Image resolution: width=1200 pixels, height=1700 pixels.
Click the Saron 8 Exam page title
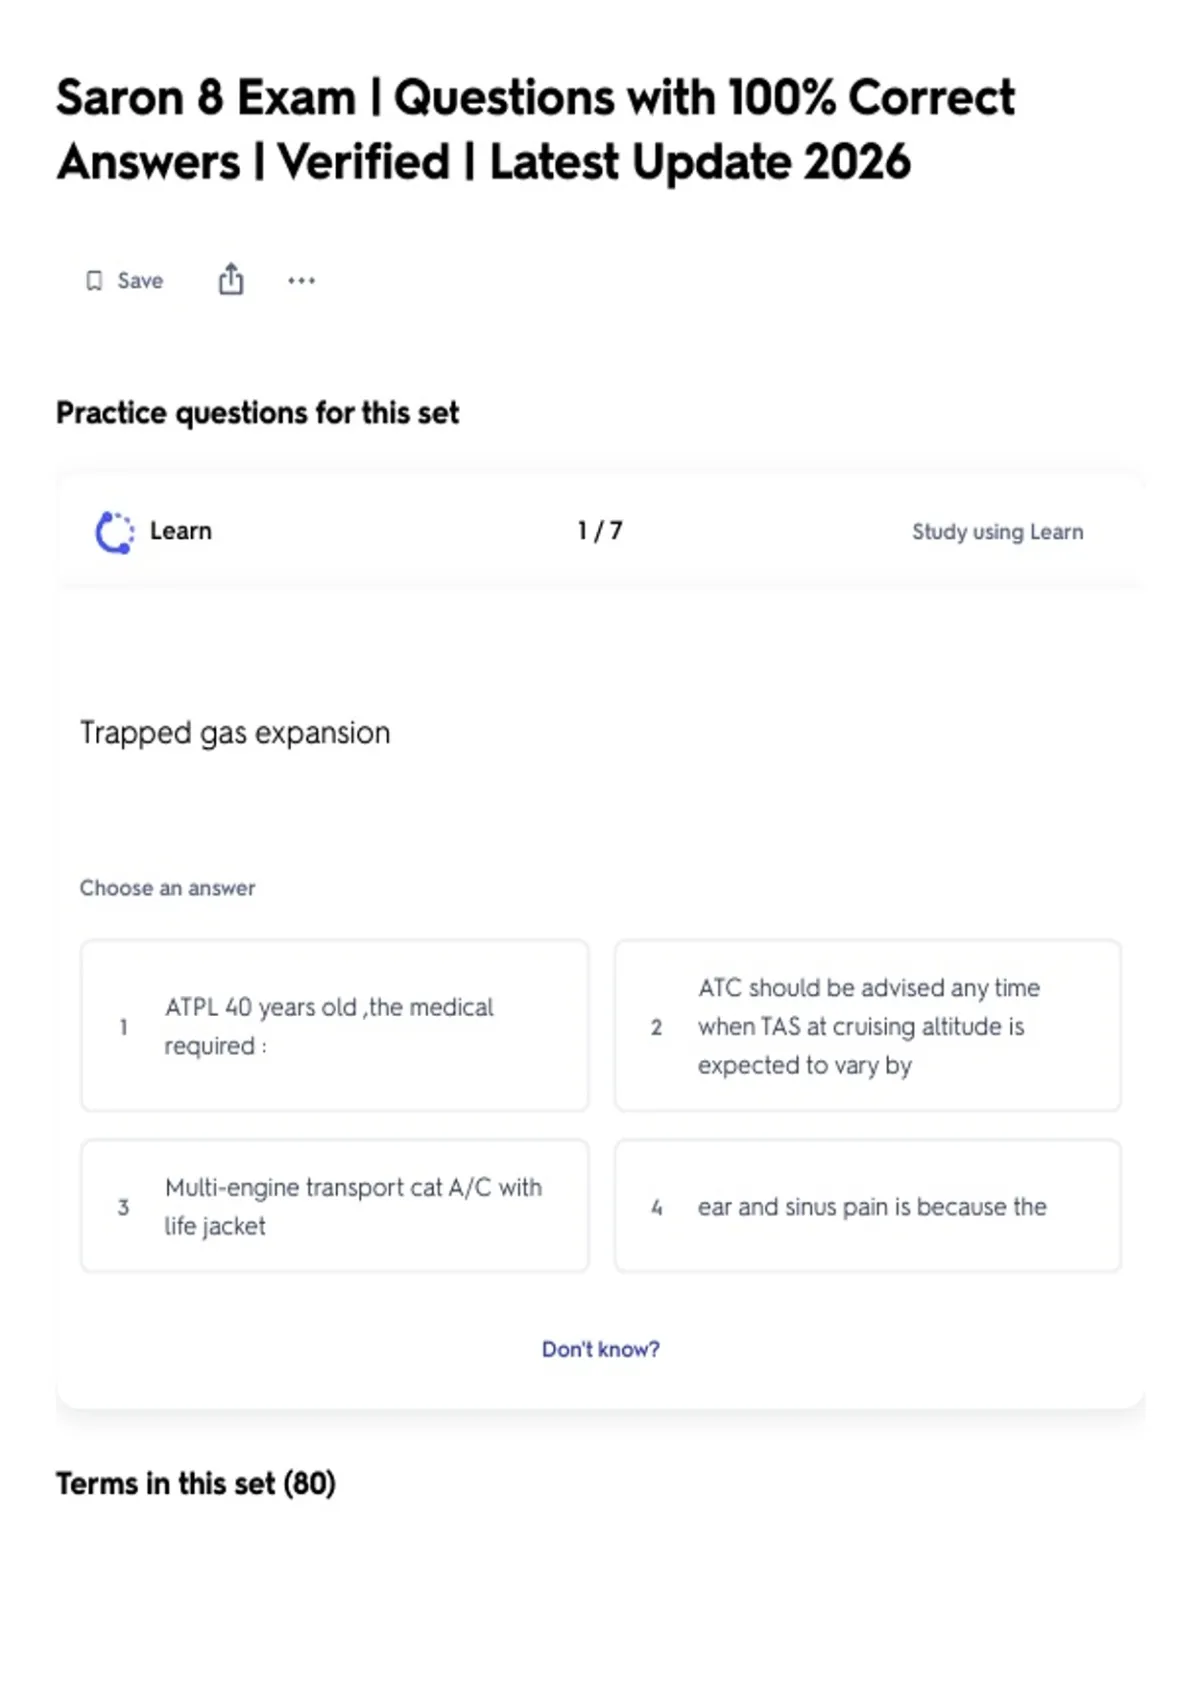point(535,130)
